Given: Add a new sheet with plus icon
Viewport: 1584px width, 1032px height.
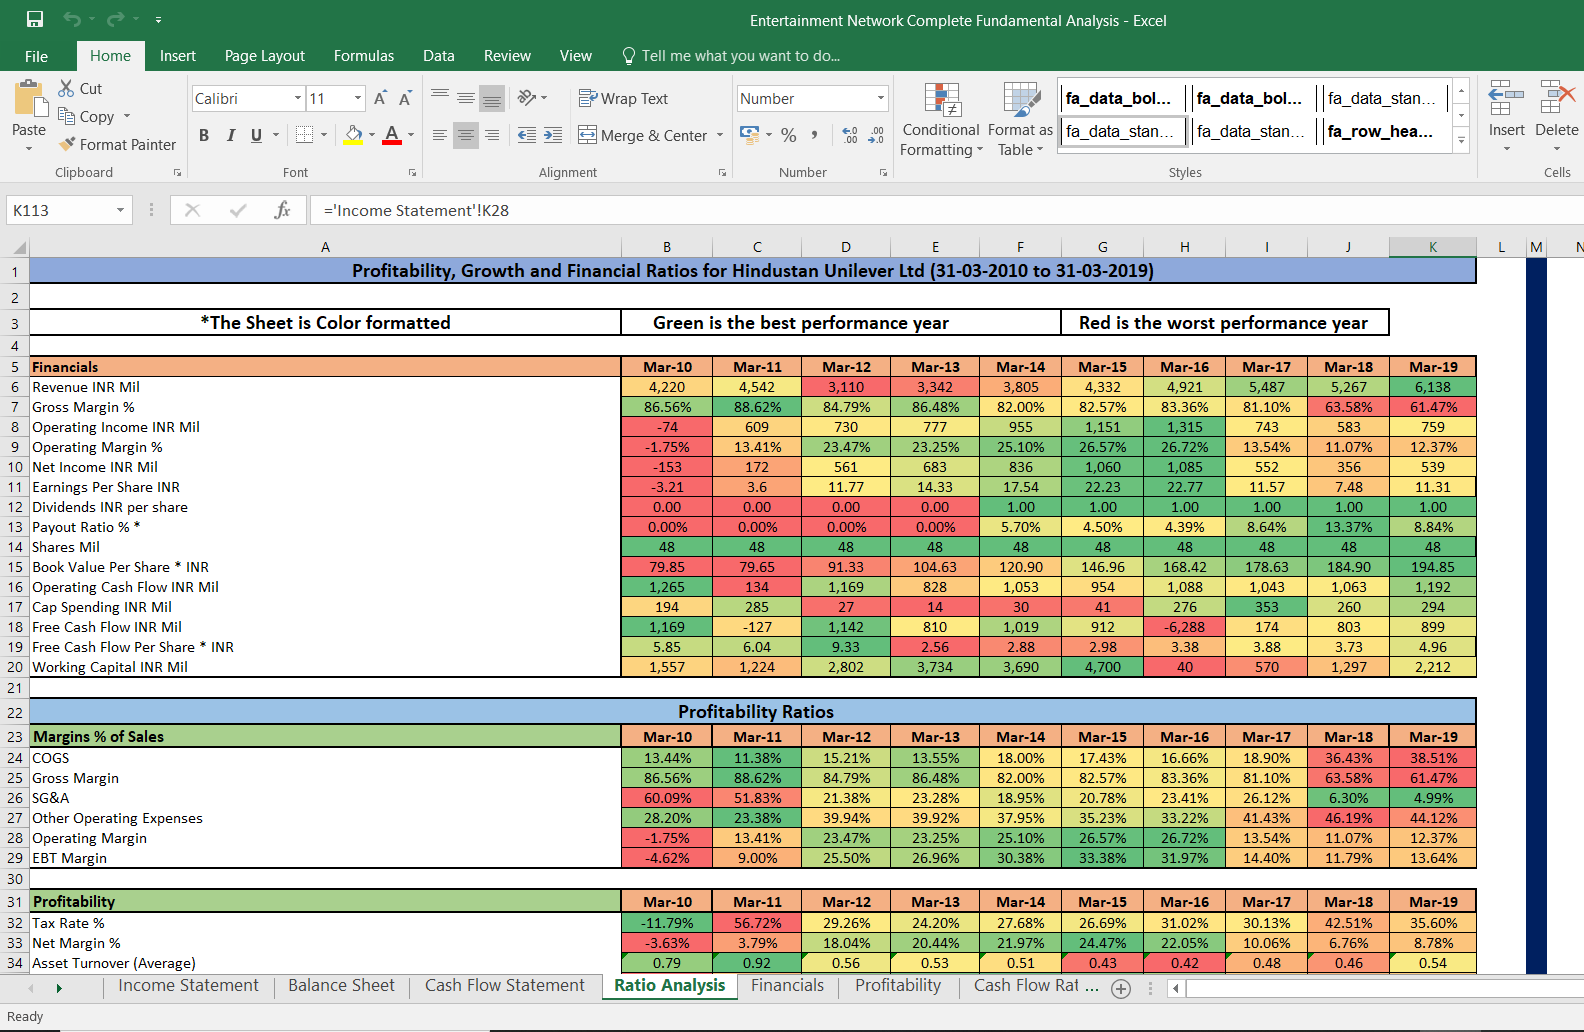Looking at the screenshot, I should pos(1121,988).
